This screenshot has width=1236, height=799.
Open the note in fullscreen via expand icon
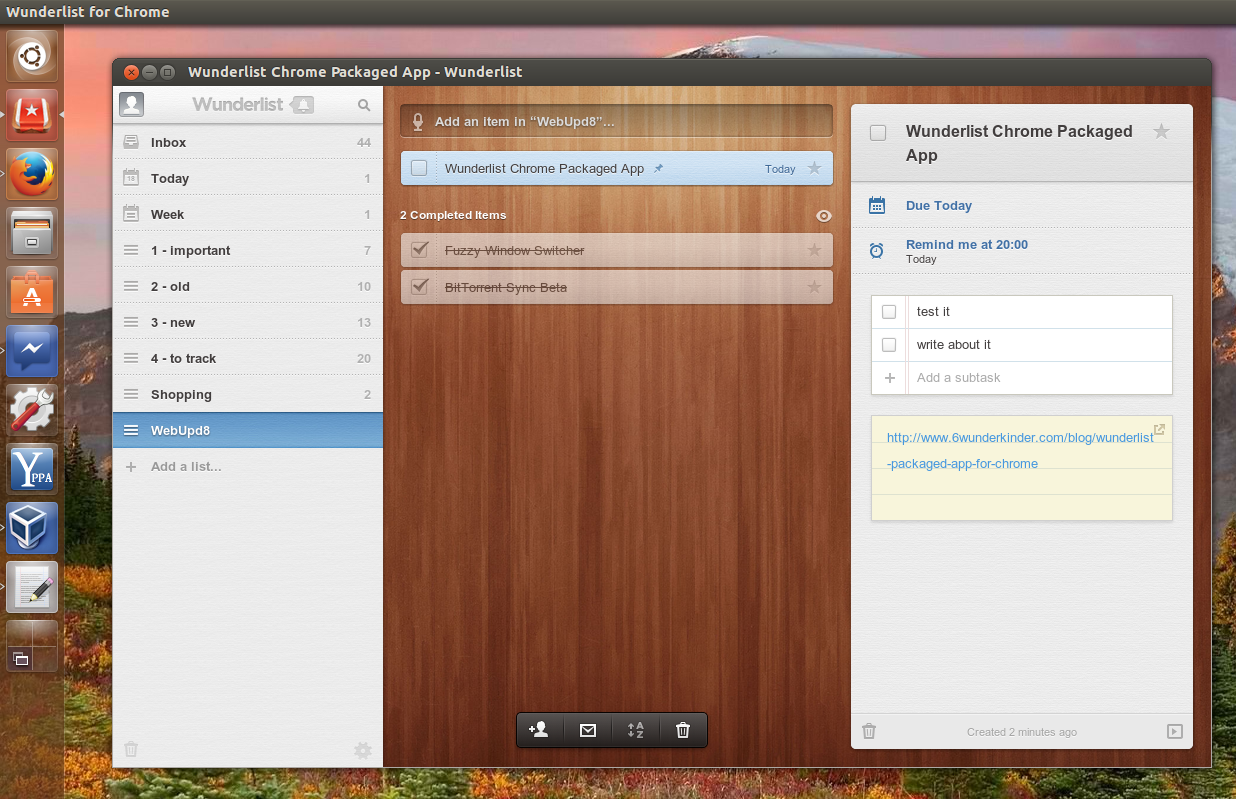click(x=1159, y=430)
